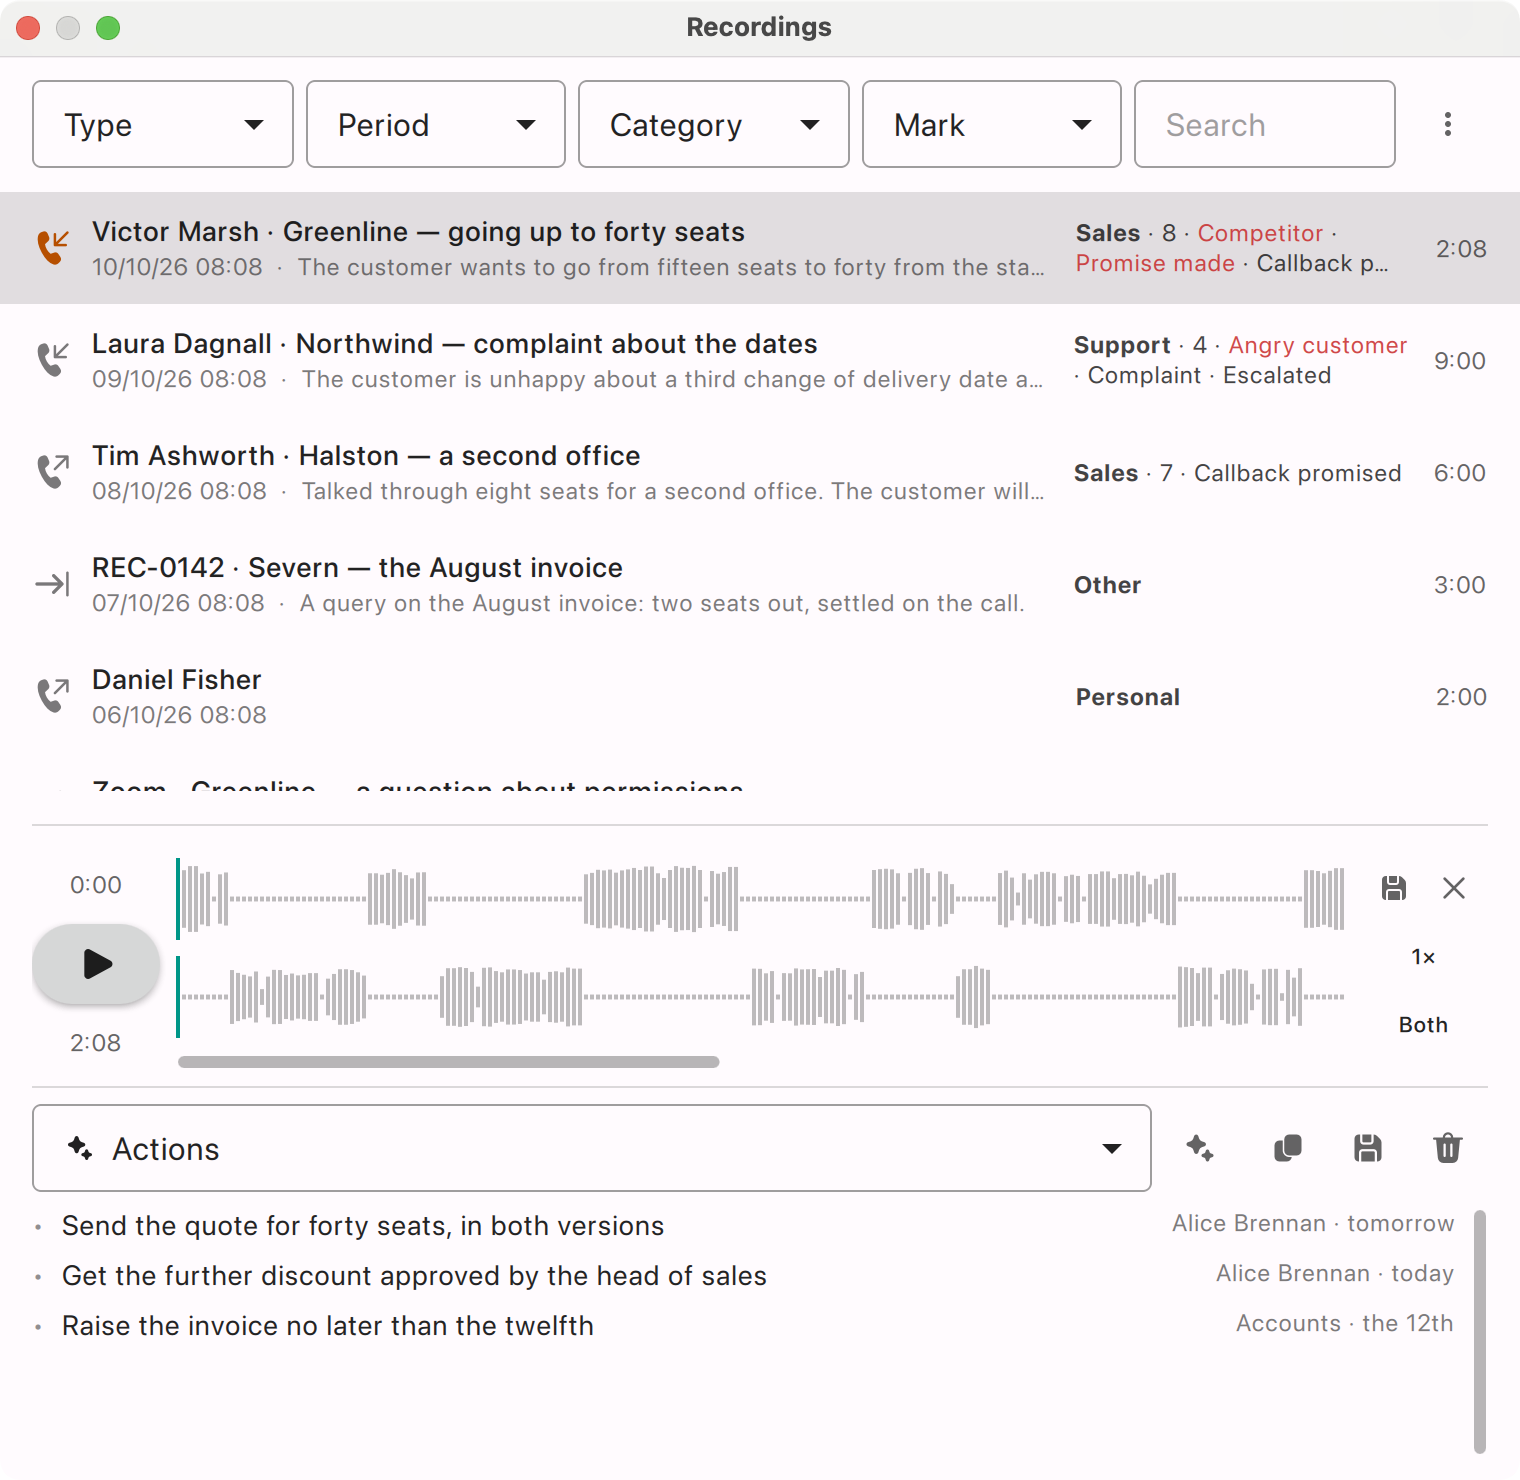The image size is (1520, 1480).
Task: Click the action 'Send the quote for forty seats'
Action: click(363, 1226)
